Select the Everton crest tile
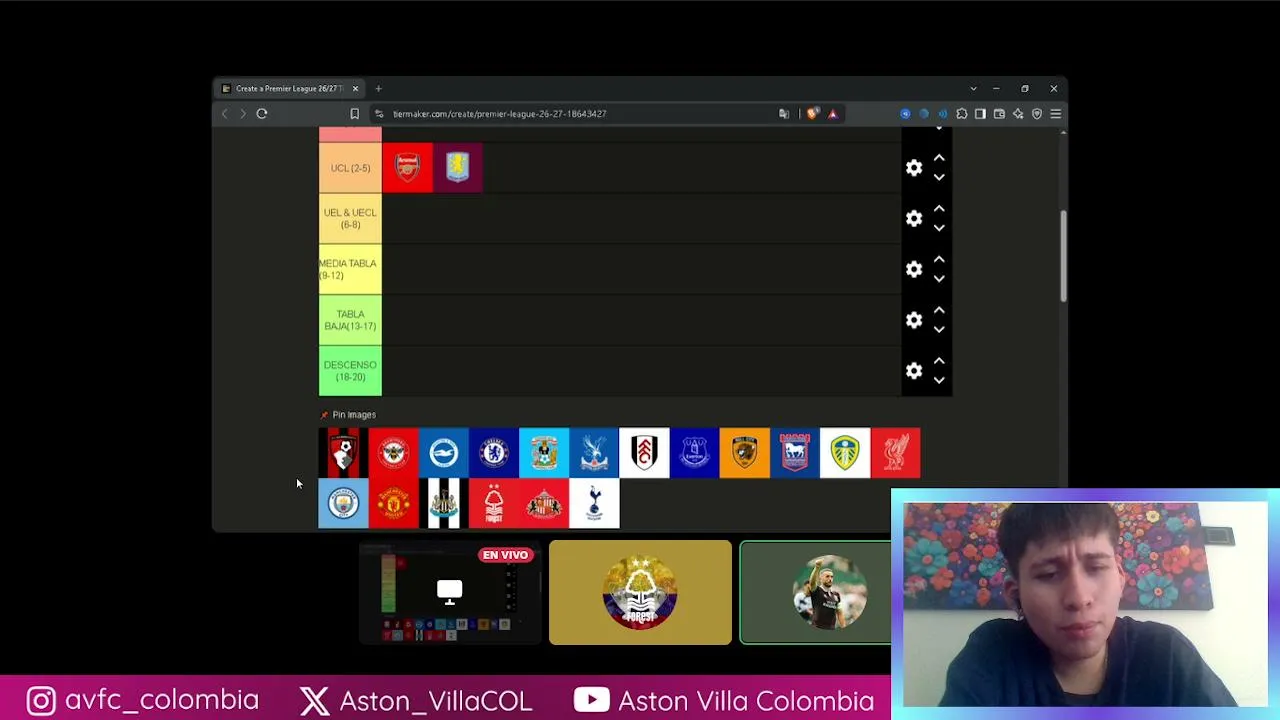 (694, 453)
